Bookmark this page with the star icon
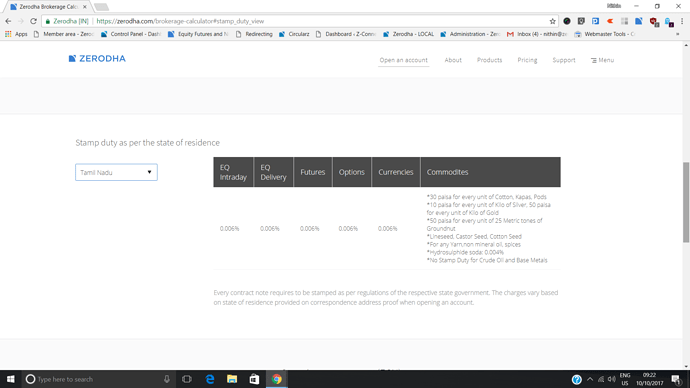The width and height of the screenshot is (690, 388). pos(552,21)
